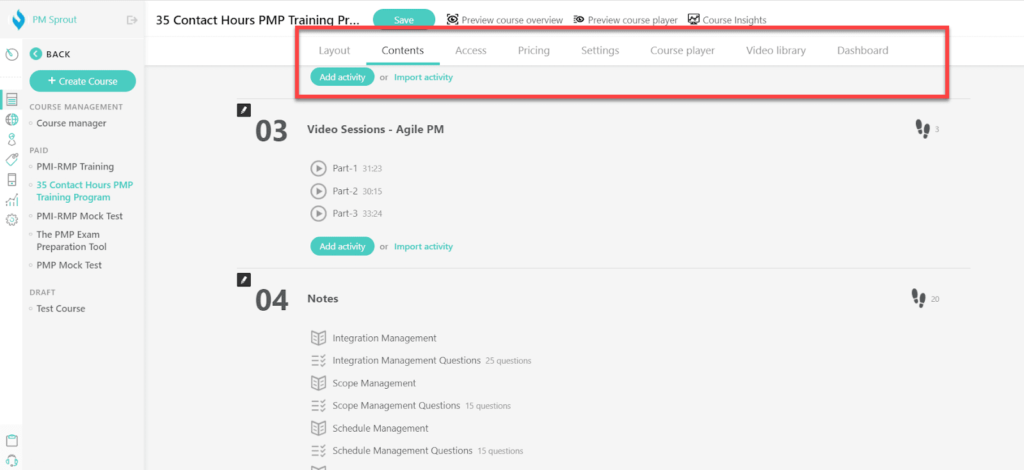Screen dimensions: 1024x470
Task: Open Integration Management Questions activity
Action: tap(406, 360)
